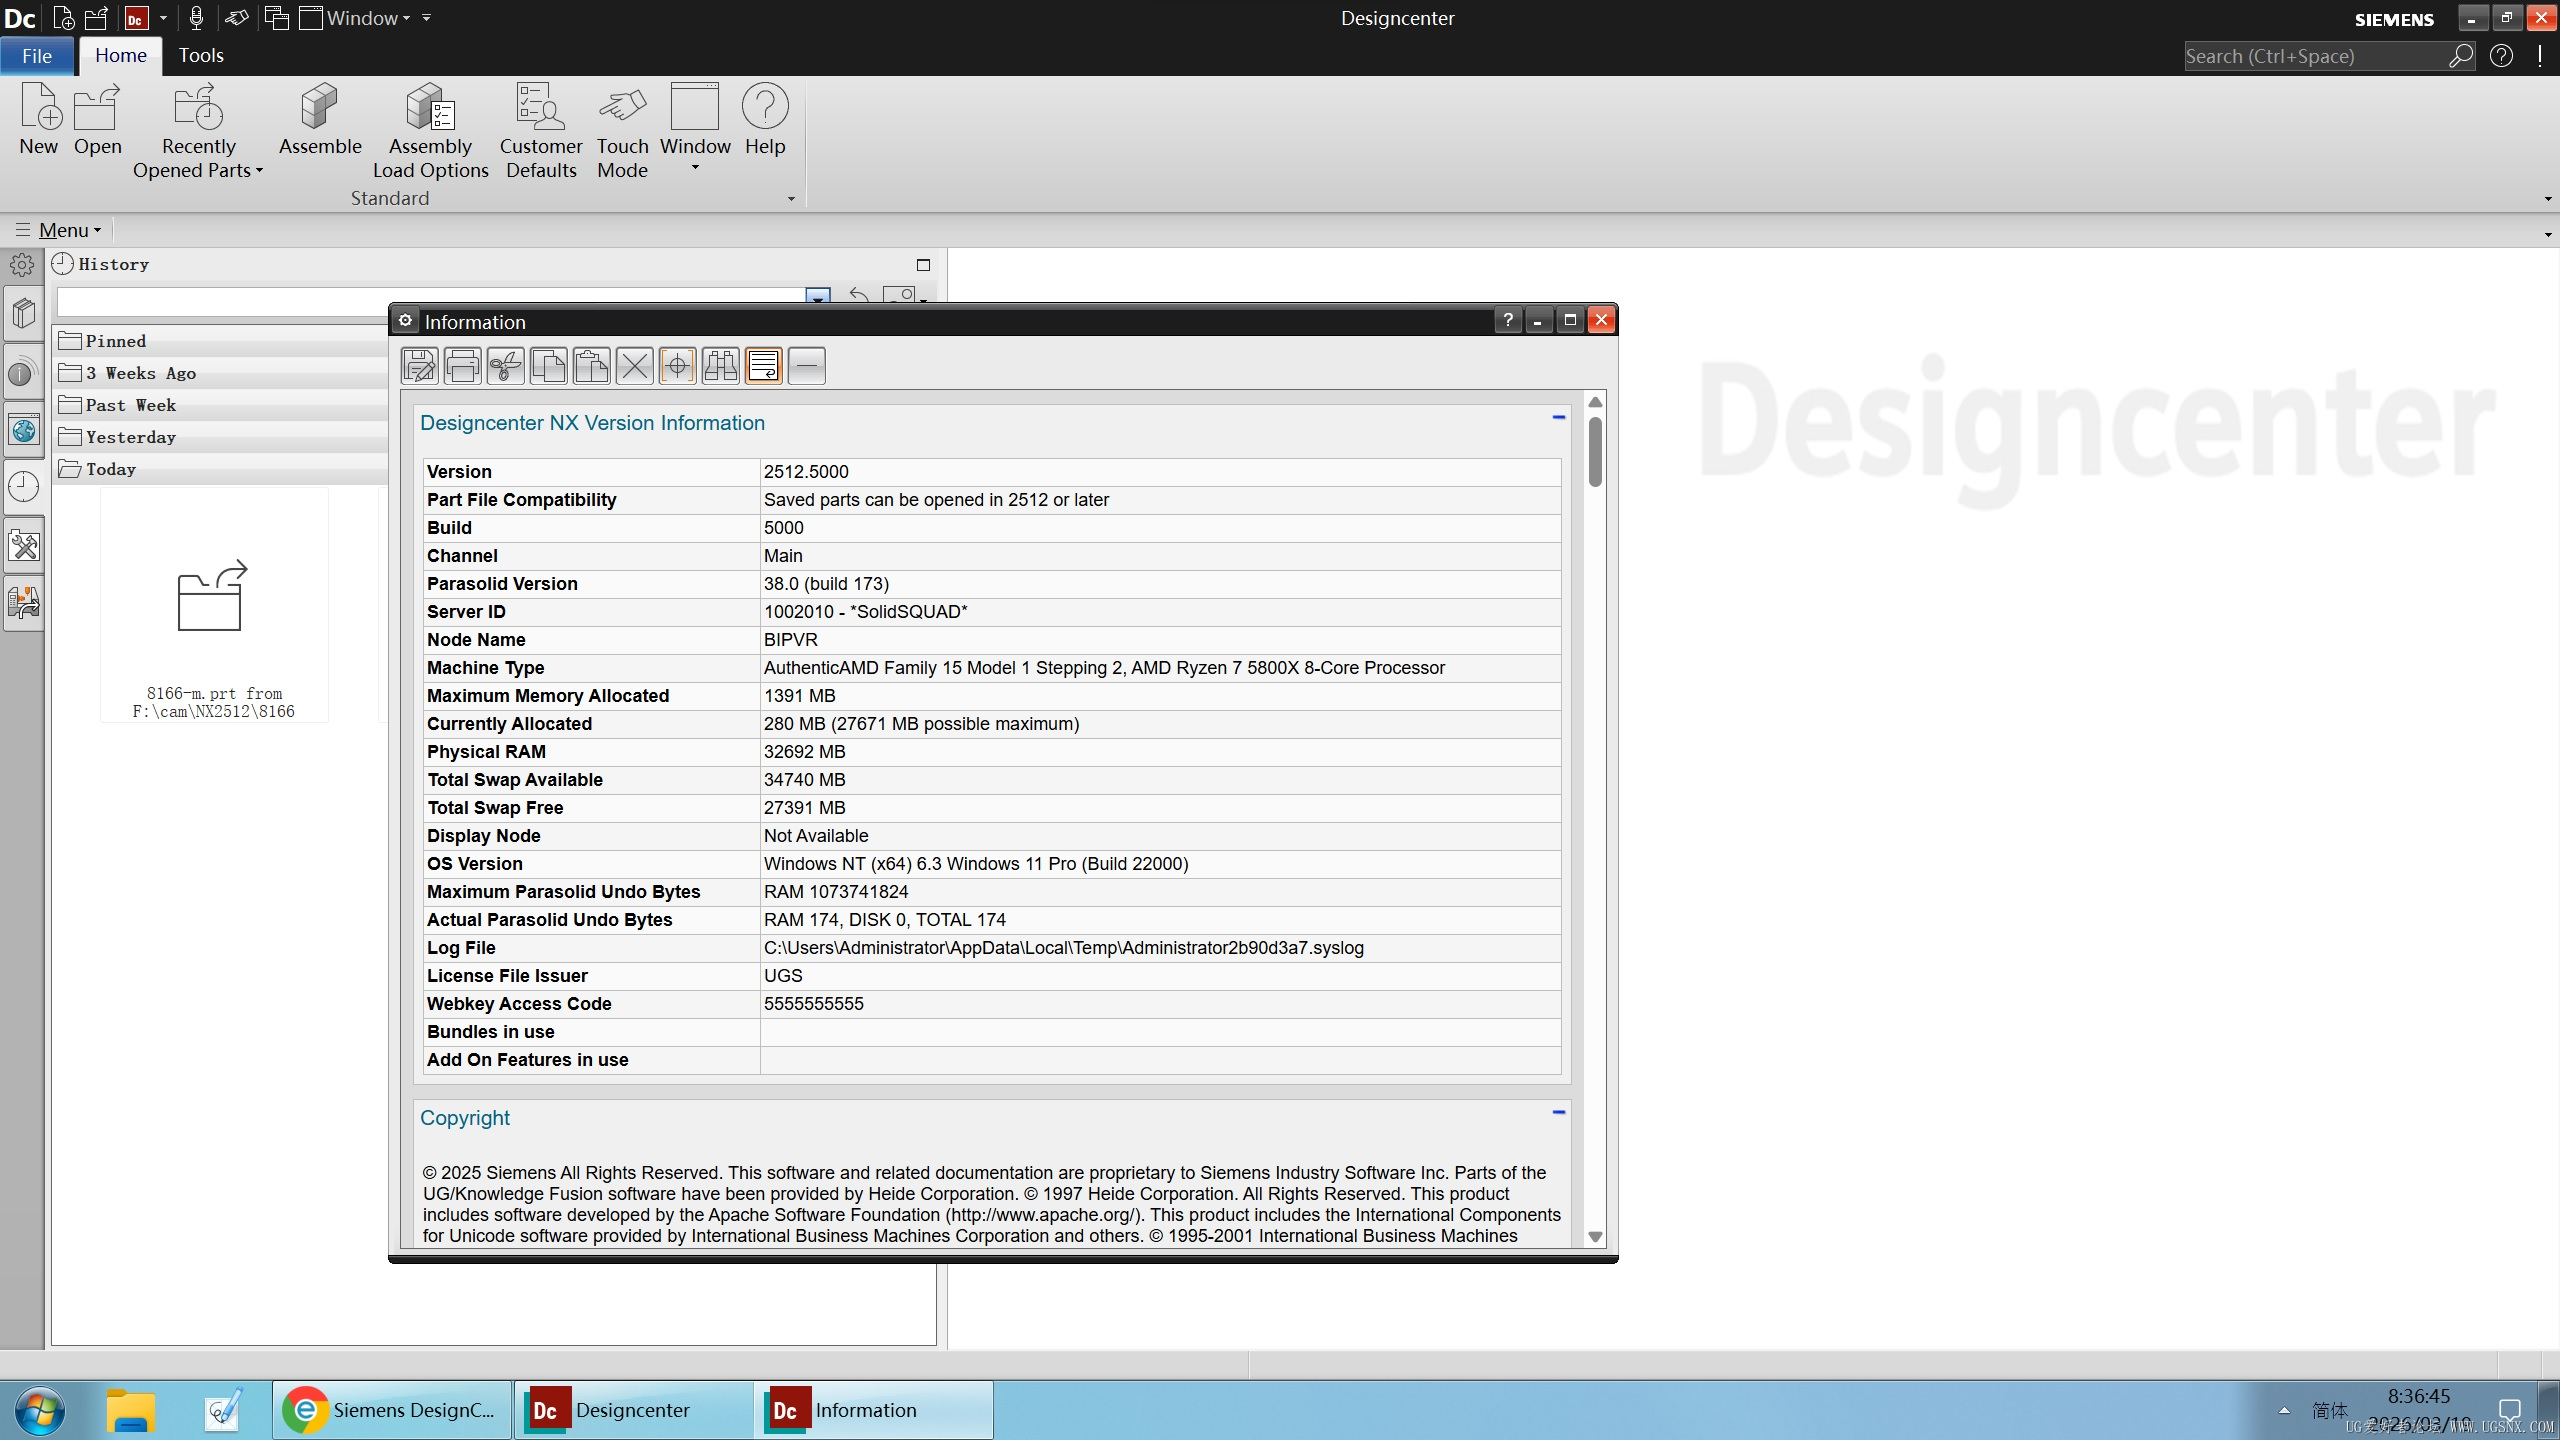The width and height of the screenshot is (2560, 1440).
Task: Open the info broadcast sidebar tab
Action: coord(22,373)
